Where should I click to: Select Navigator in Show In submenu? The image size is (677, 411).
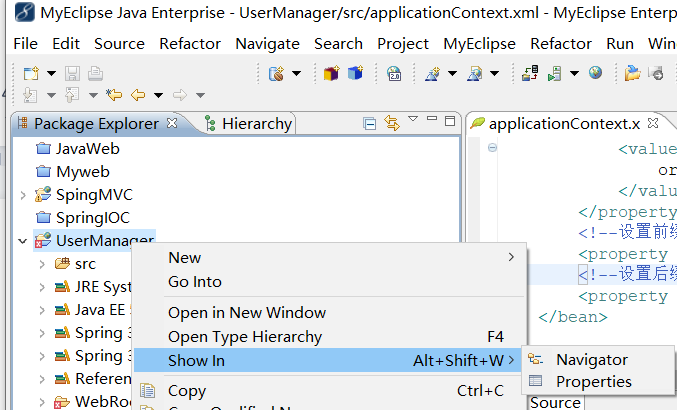click(598, 360)
